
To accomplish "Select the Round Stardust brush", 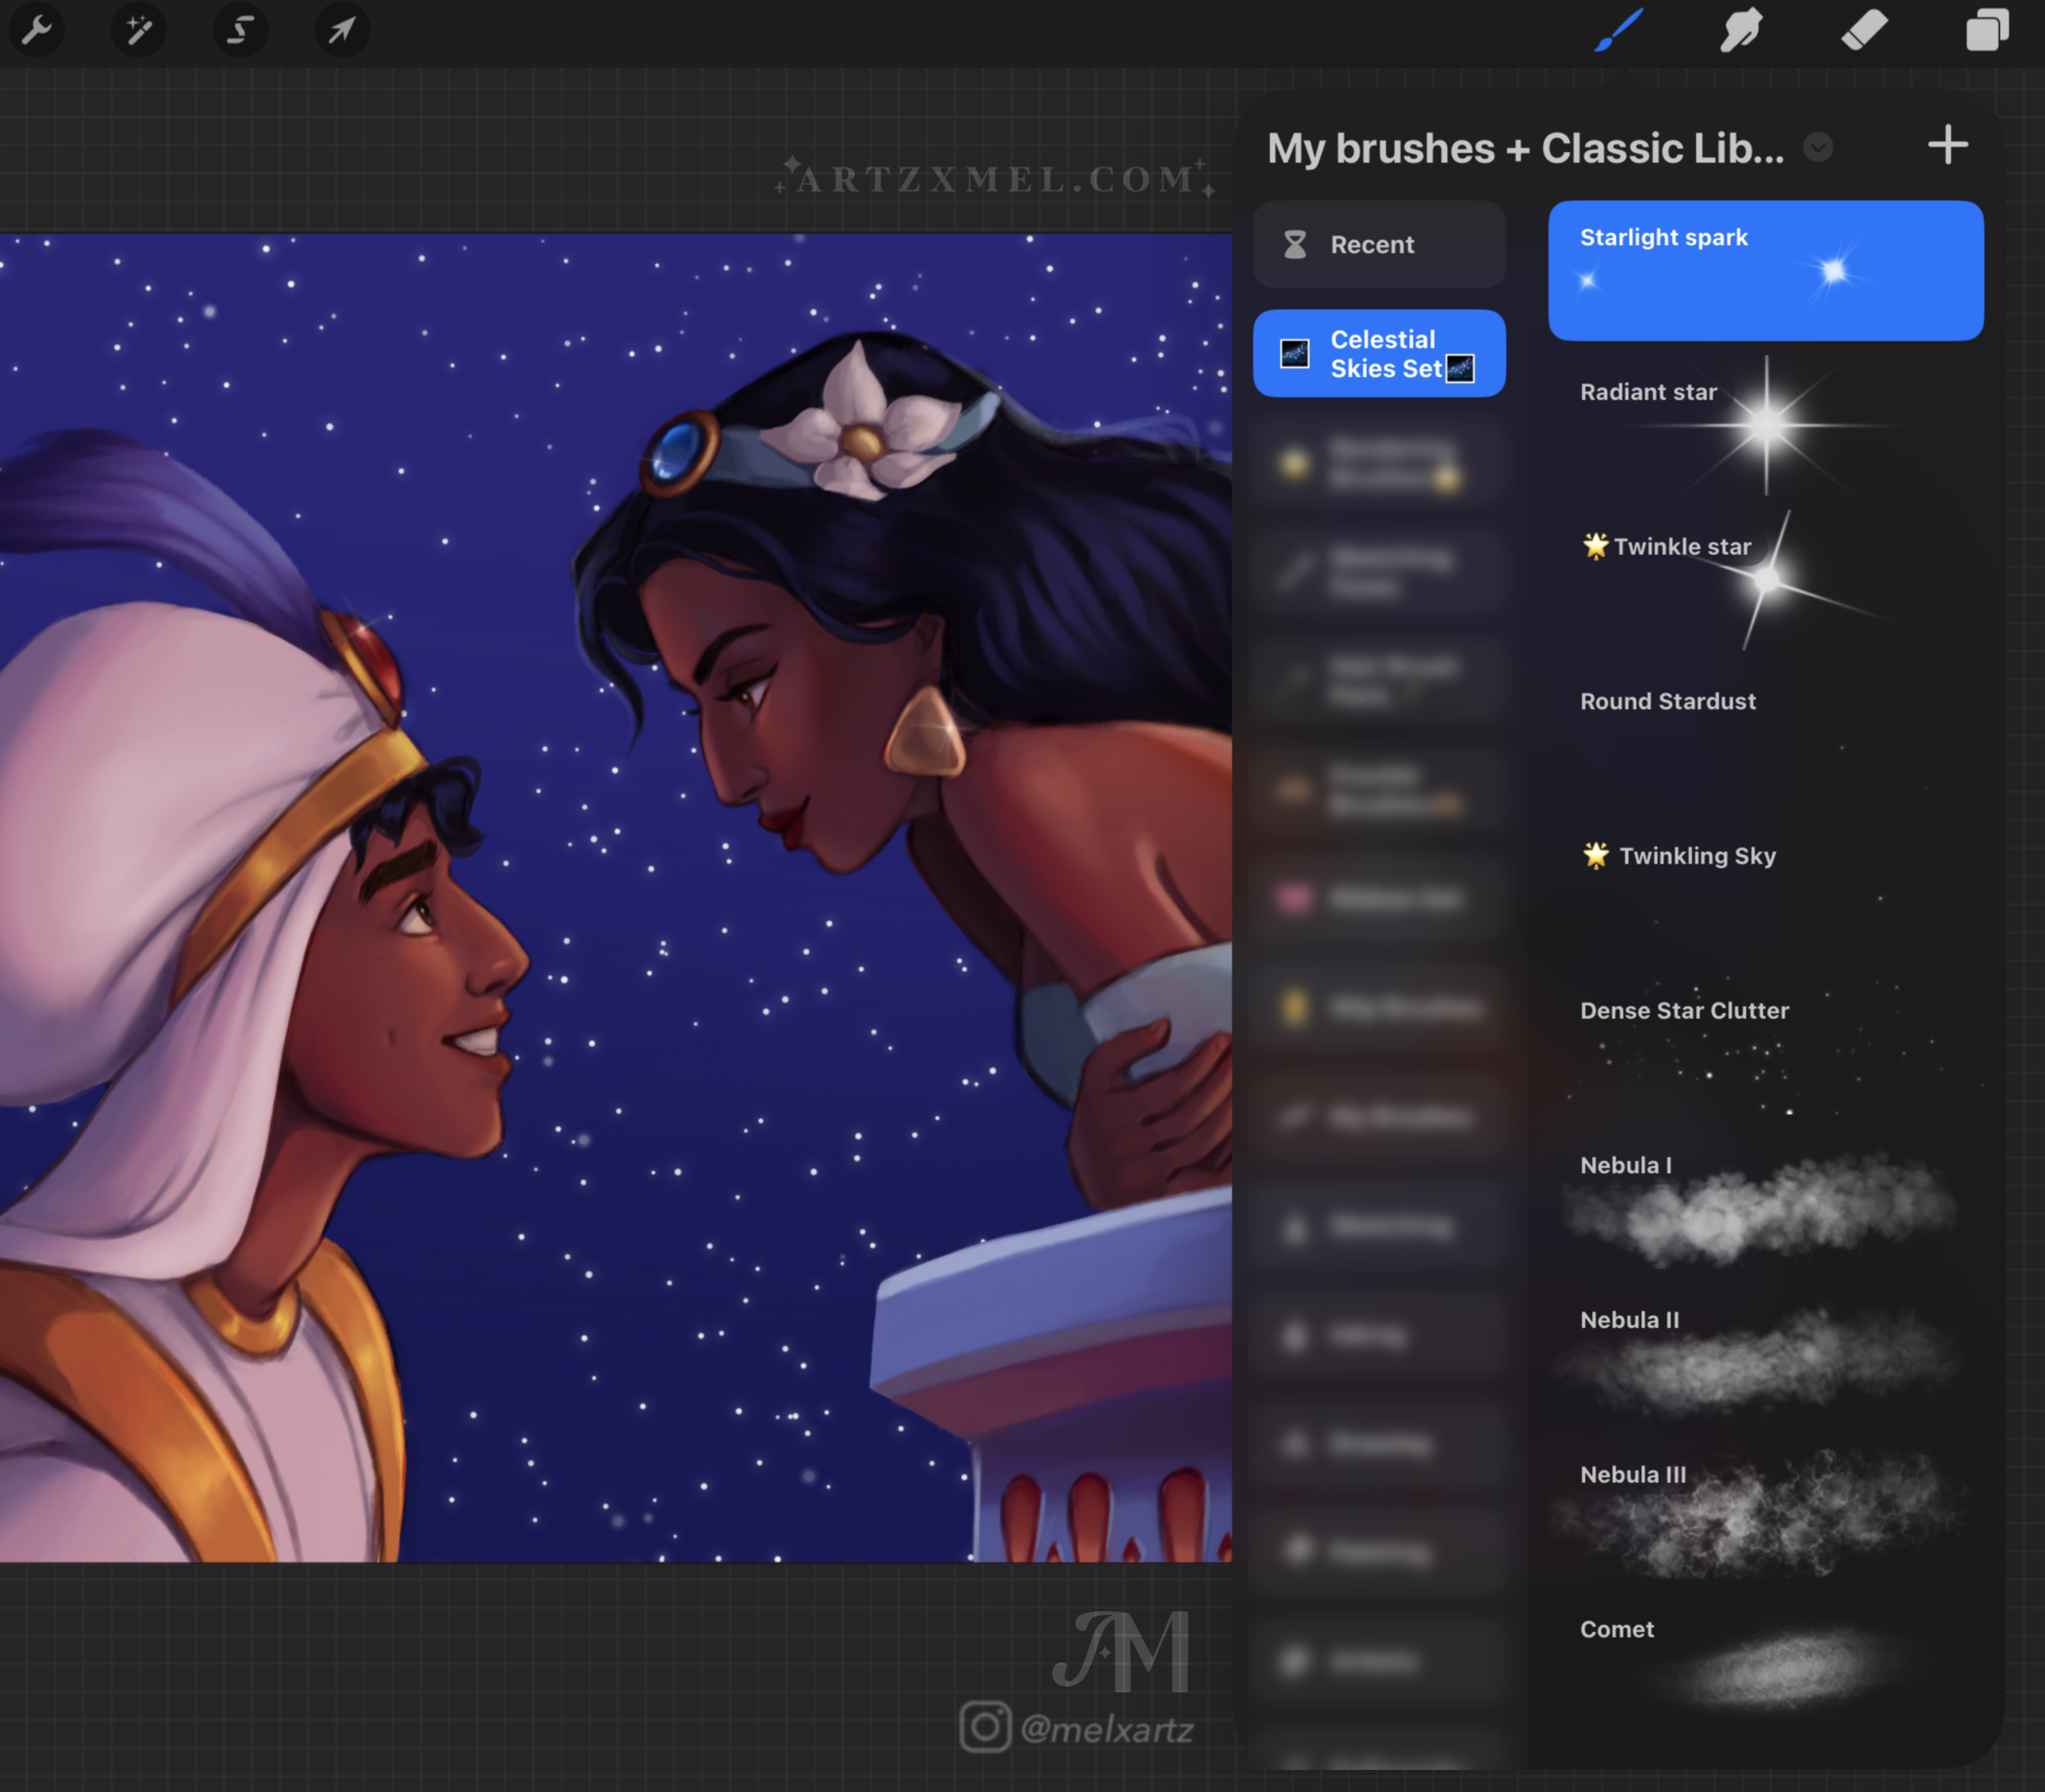I will click(1765, 733).
